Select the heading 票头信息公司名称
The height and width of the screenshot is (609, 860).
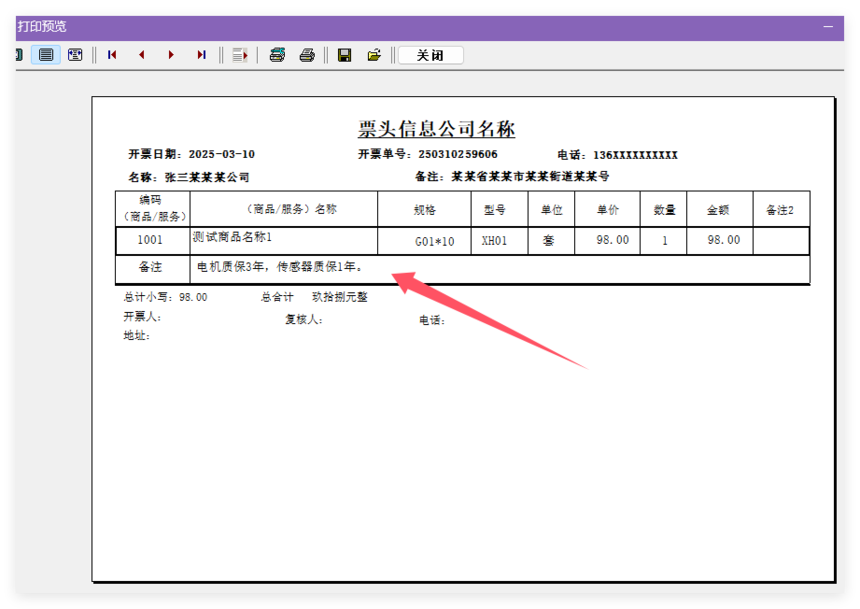(437, 129)
